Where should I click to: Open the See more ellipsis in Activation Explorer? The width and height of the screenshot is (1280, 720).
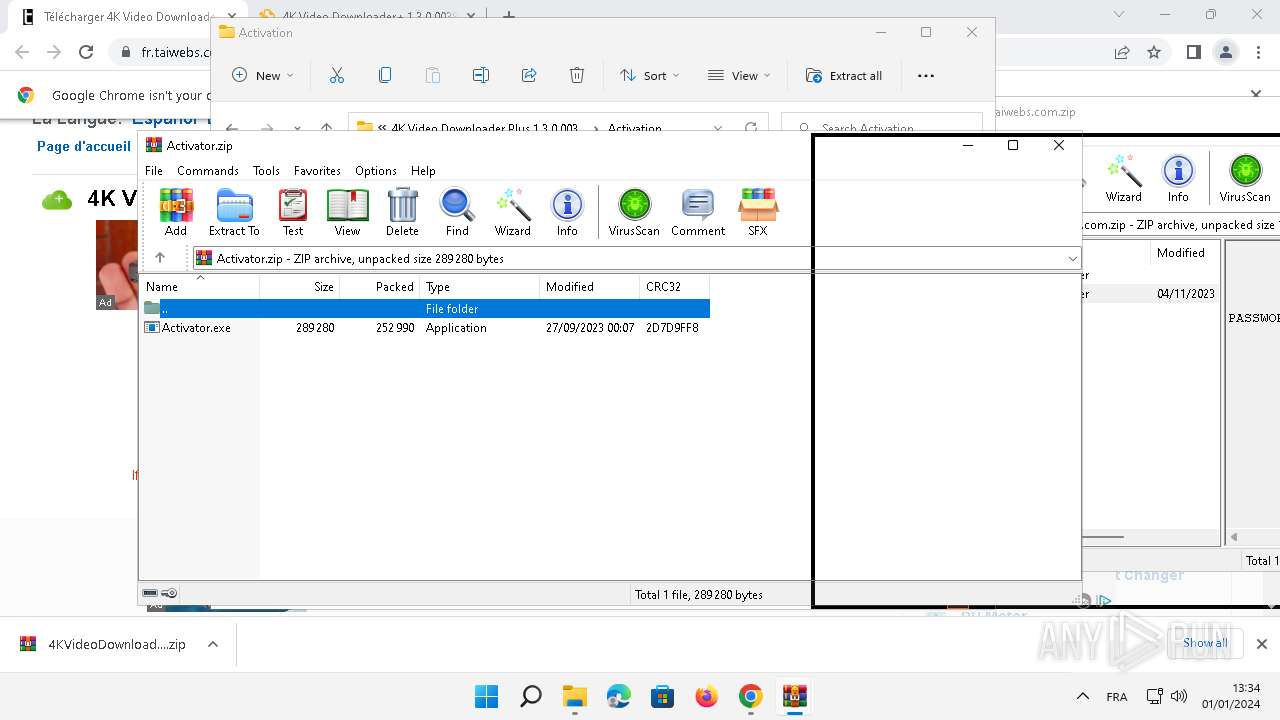[926, 75]
